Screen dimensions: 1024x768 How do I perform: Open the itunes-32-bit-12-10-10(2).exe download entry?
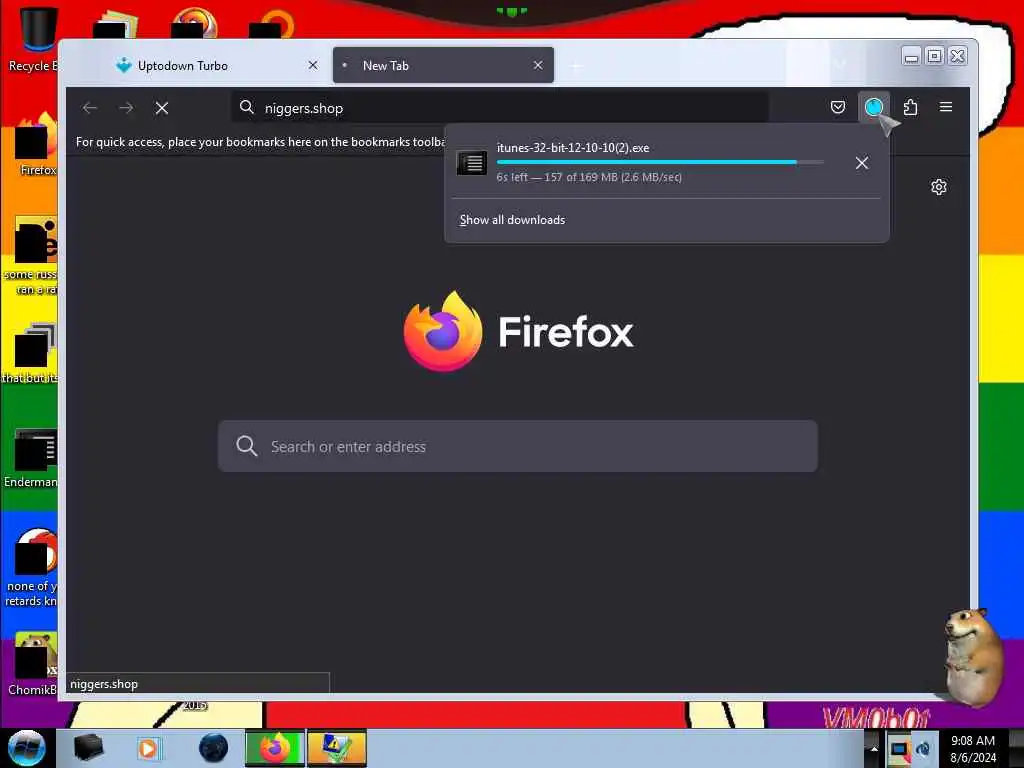(666, 162)
